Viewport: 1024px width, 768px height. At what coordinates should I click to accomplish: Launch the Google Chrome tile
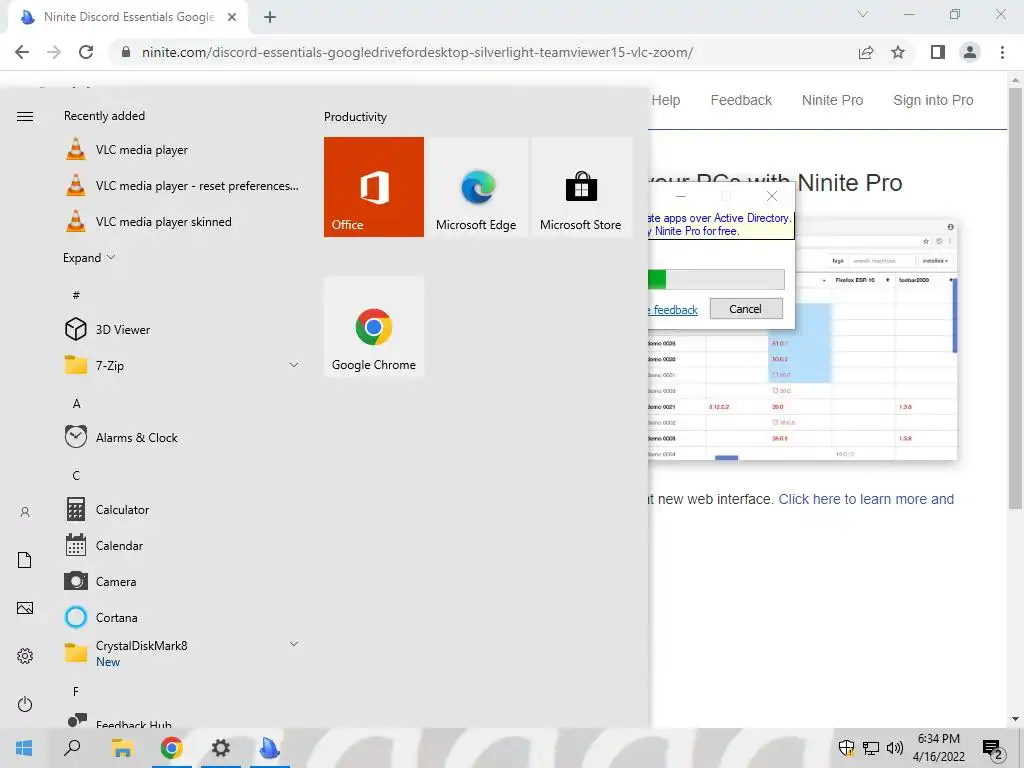[374, 327]
